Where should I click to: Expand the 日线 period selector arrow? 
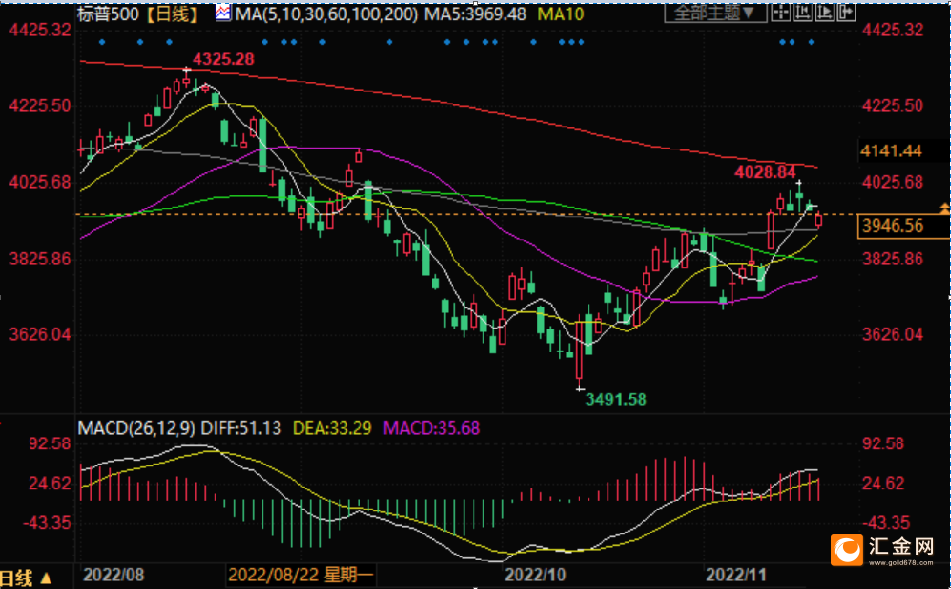pos(46,579)
